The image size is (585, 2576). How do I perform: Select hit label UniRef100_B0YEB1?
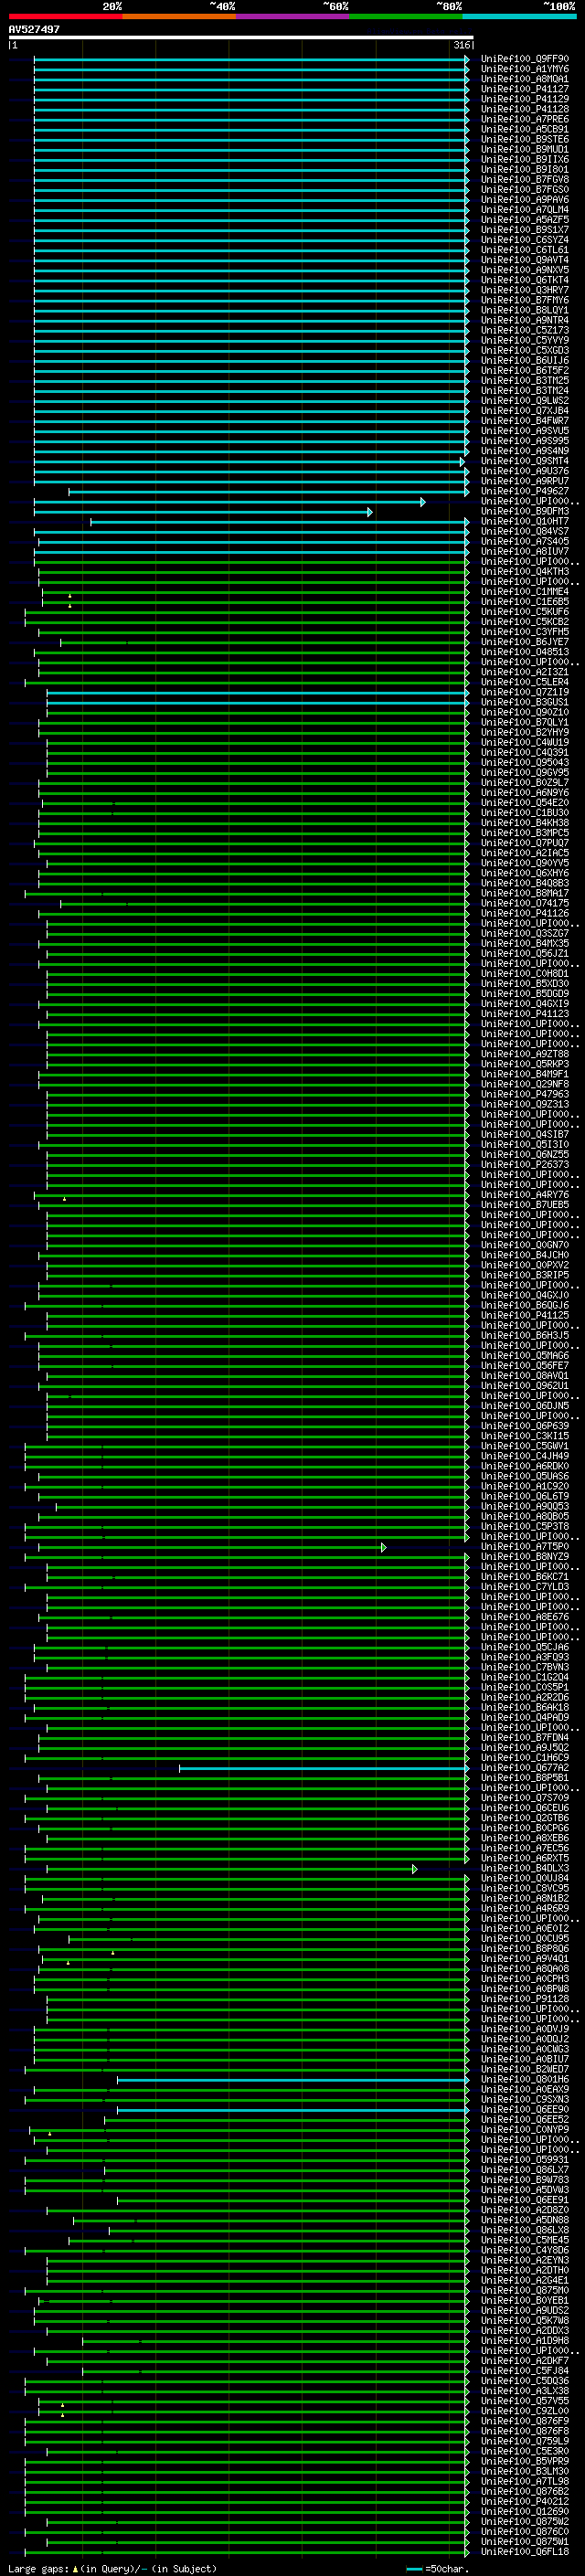pos(524,2301)
